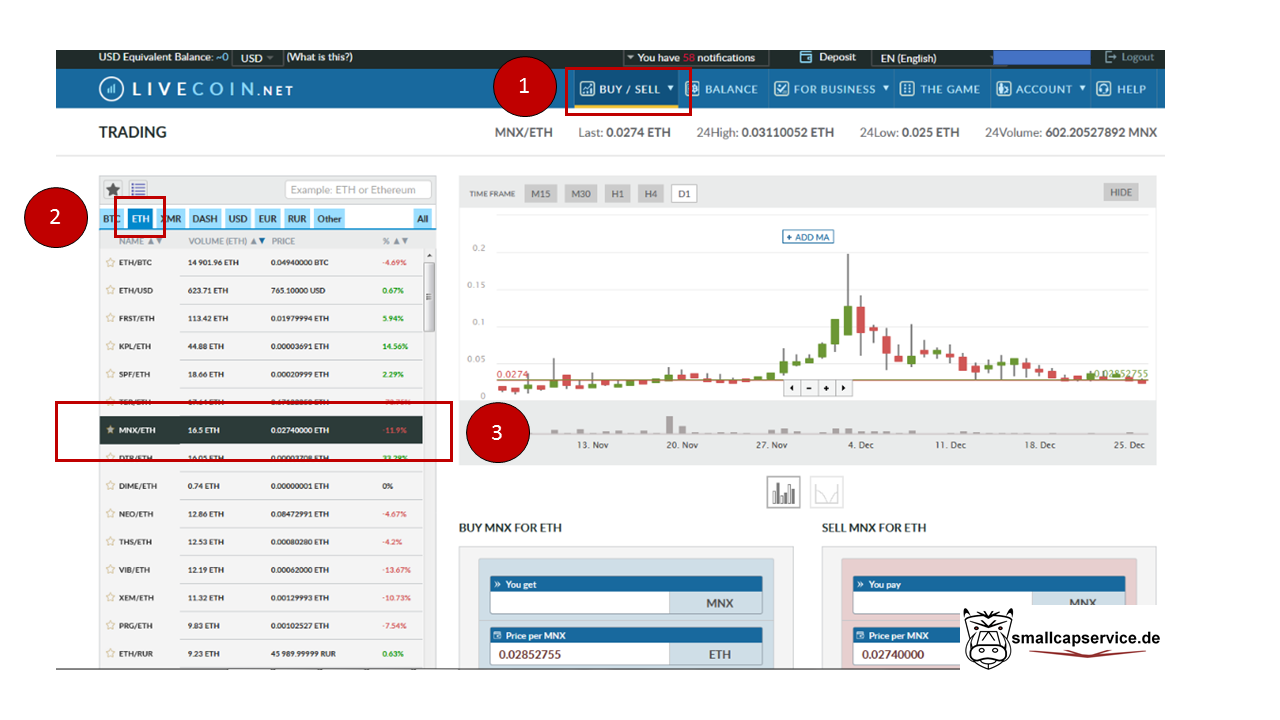Switch to the depth chart view icon
The height and width of the screenshot is (720, 1280).
pos(827,493)
